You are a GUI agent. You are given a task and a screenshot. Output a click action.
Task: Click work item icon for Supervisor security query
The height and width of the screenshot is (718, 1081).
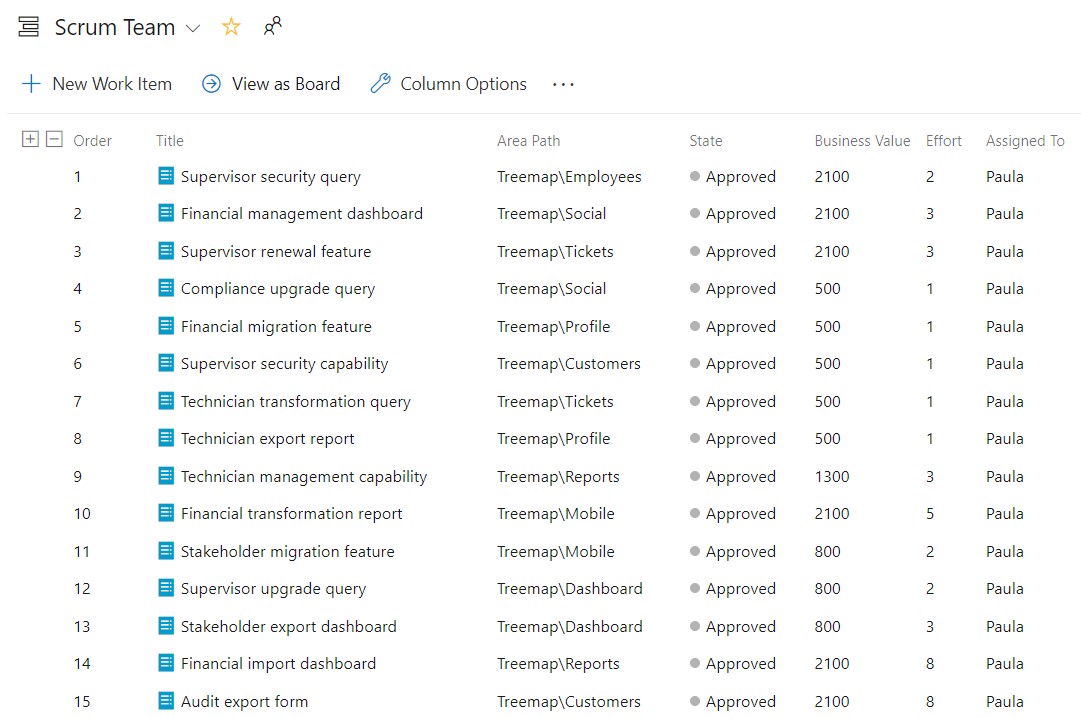pyautogui.click(x=166, y=176)
